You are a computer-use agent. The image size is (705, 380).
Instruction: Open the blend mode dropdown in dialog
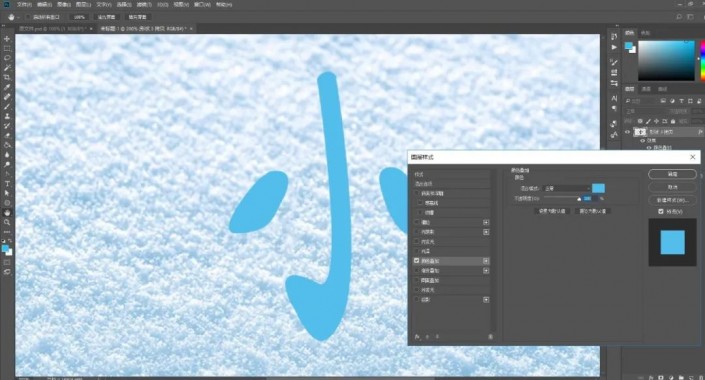(567, 188)
